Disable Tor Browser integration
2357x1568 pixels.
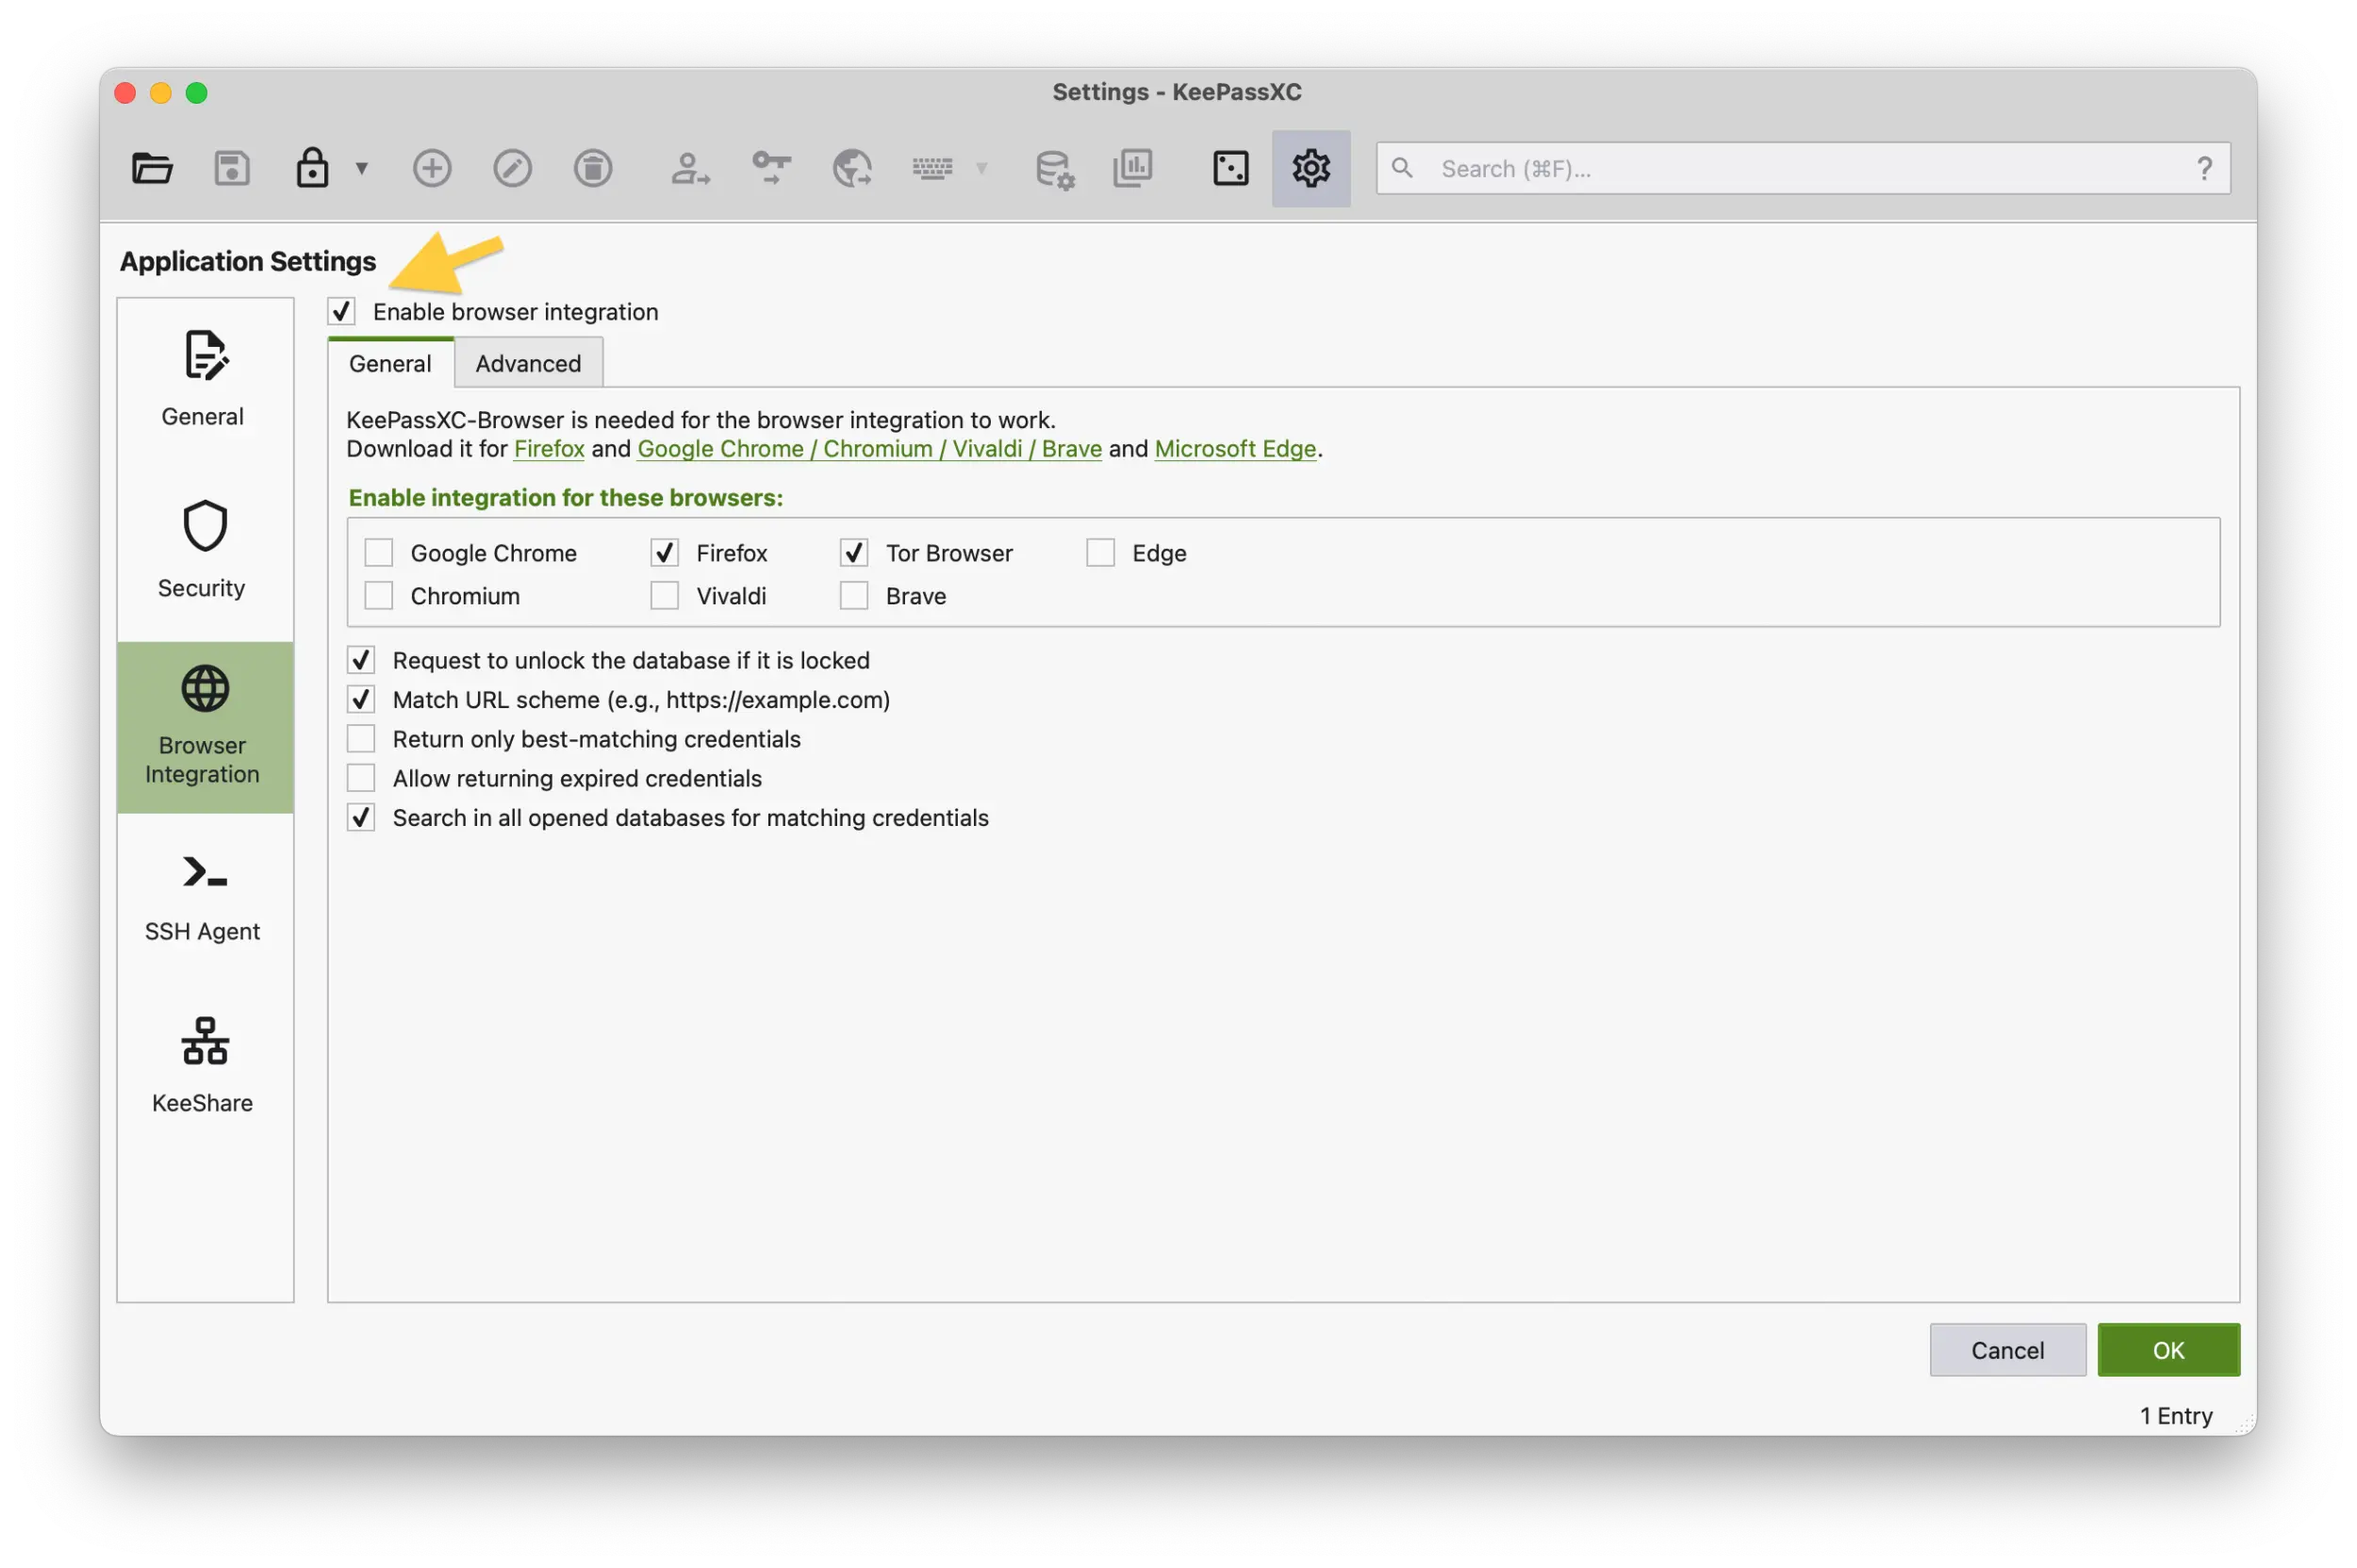pos(853,552)
